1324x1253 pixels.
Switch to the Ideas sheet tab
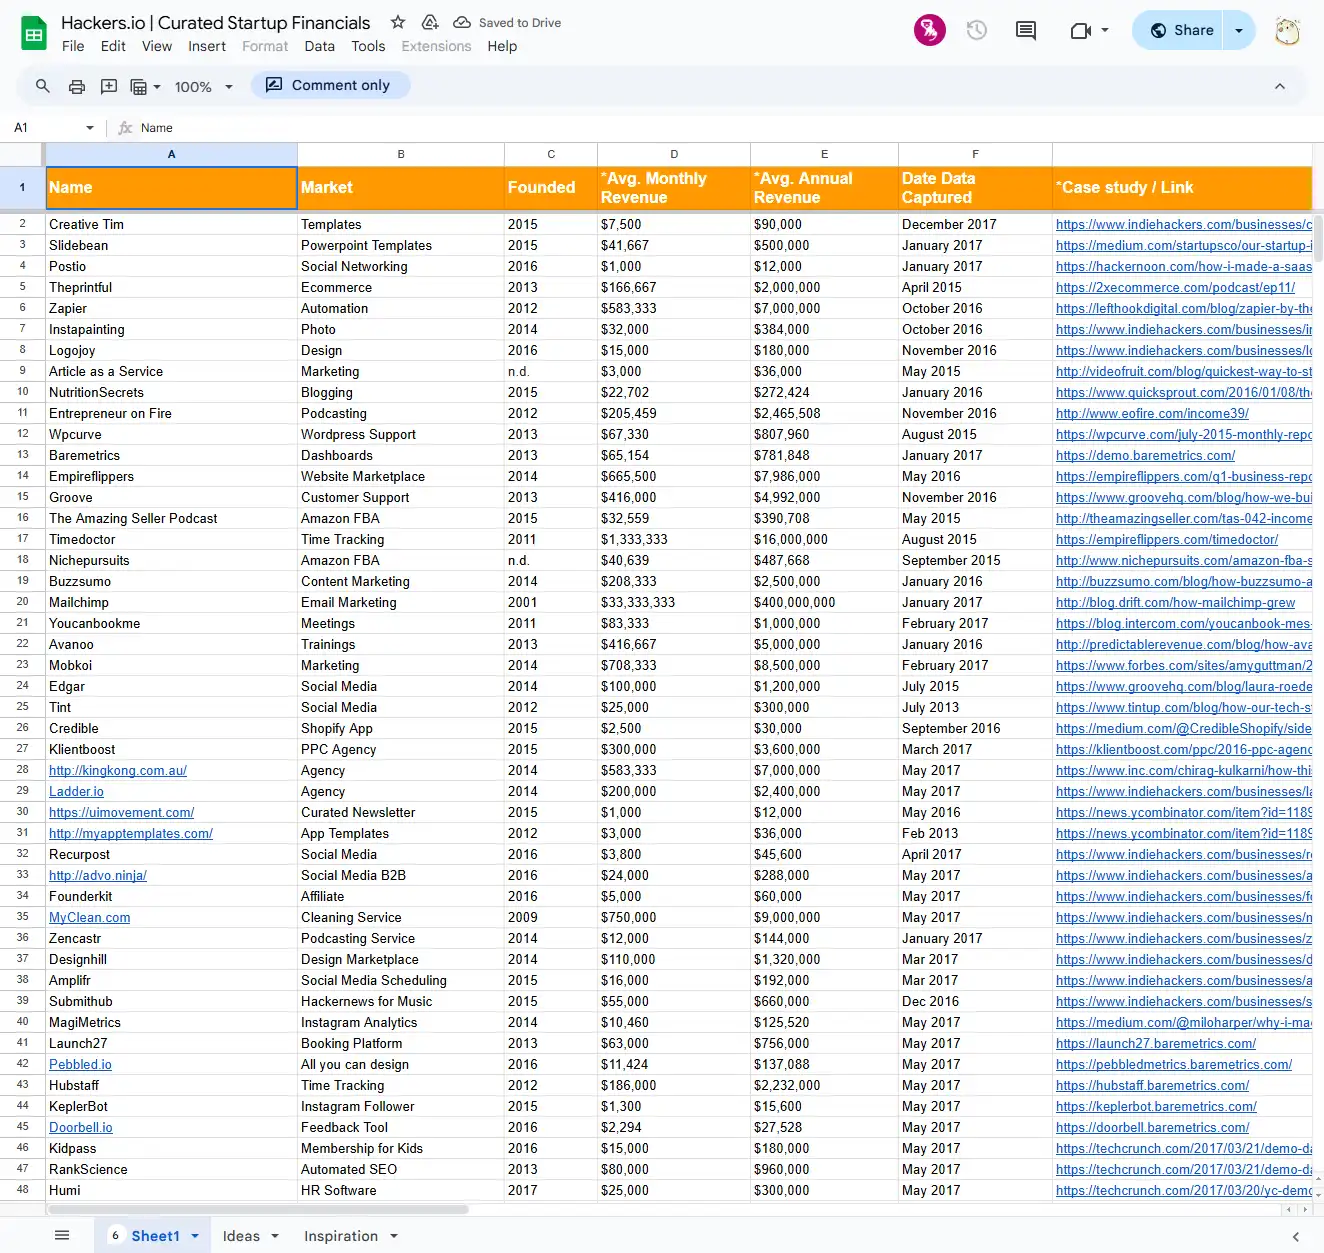(241, 1236)
